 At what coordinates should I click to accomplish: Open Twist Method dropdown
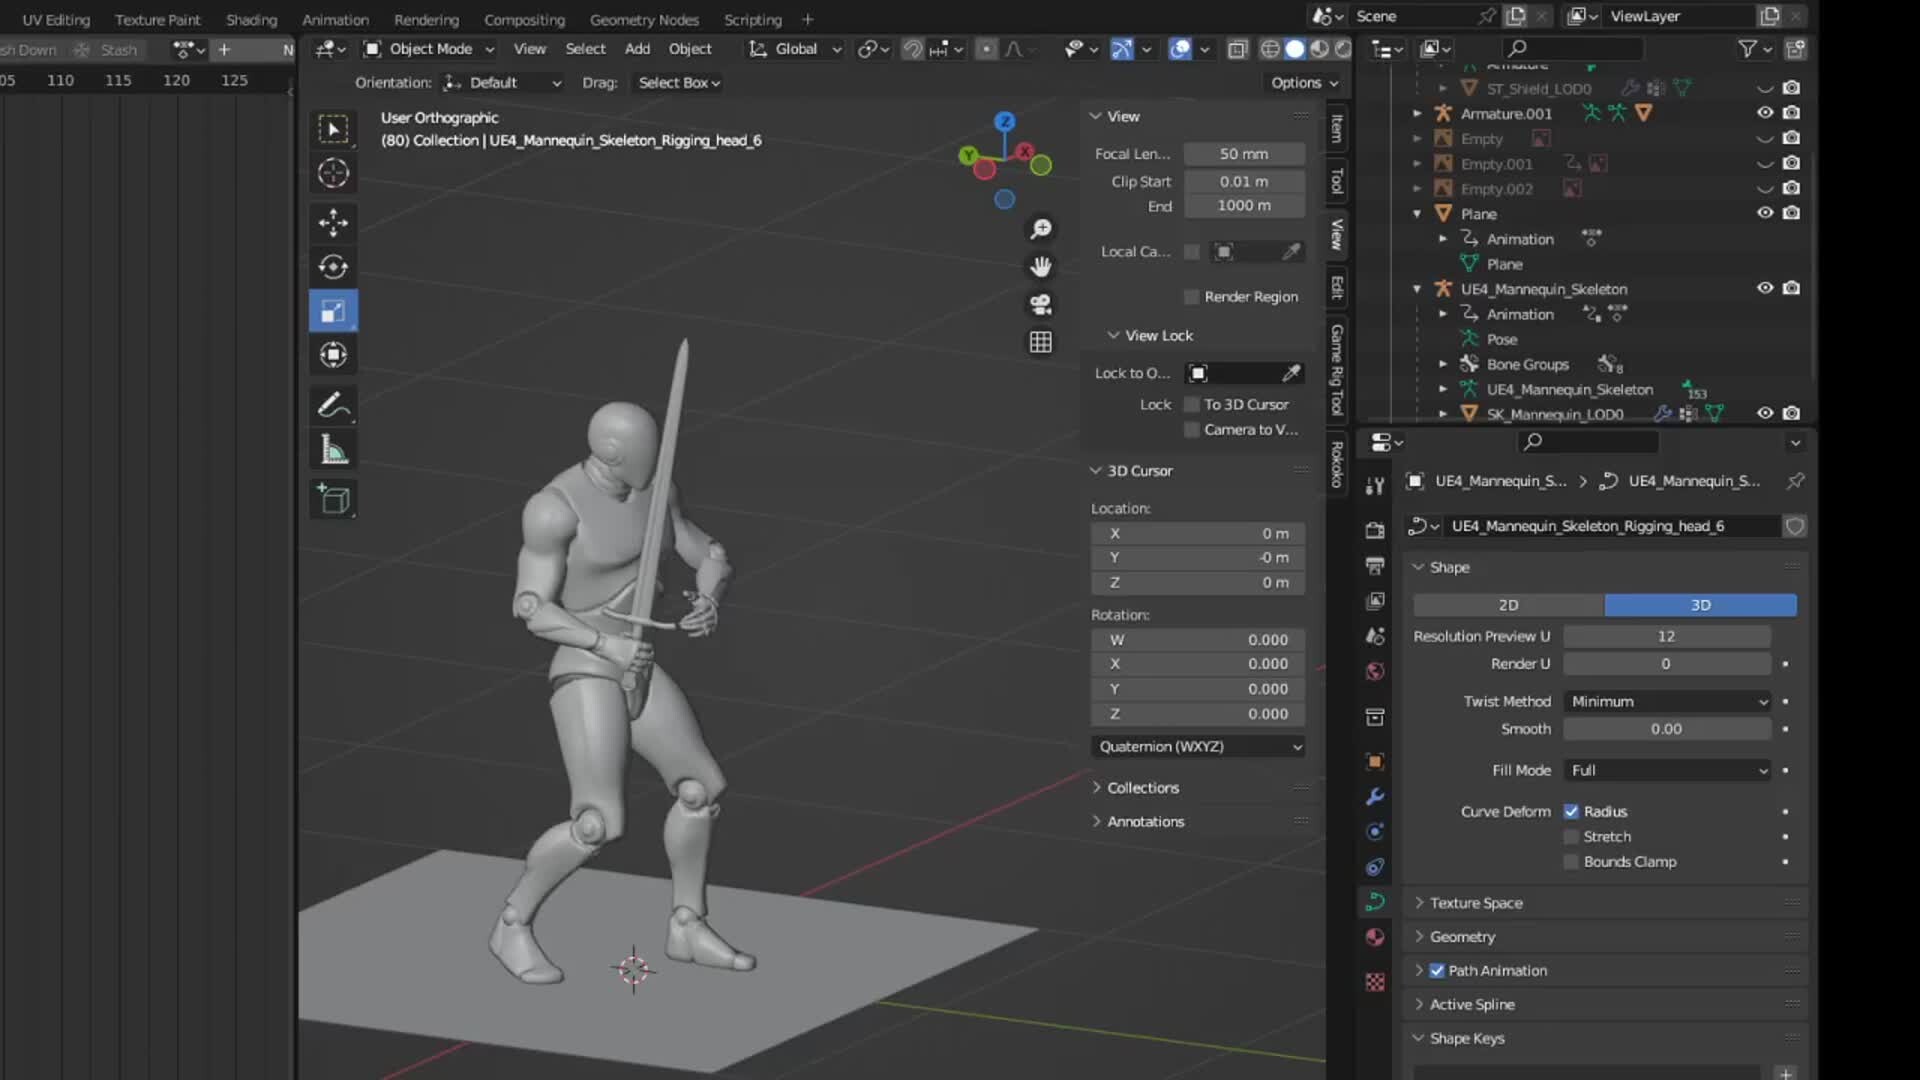click(1667, 702)
